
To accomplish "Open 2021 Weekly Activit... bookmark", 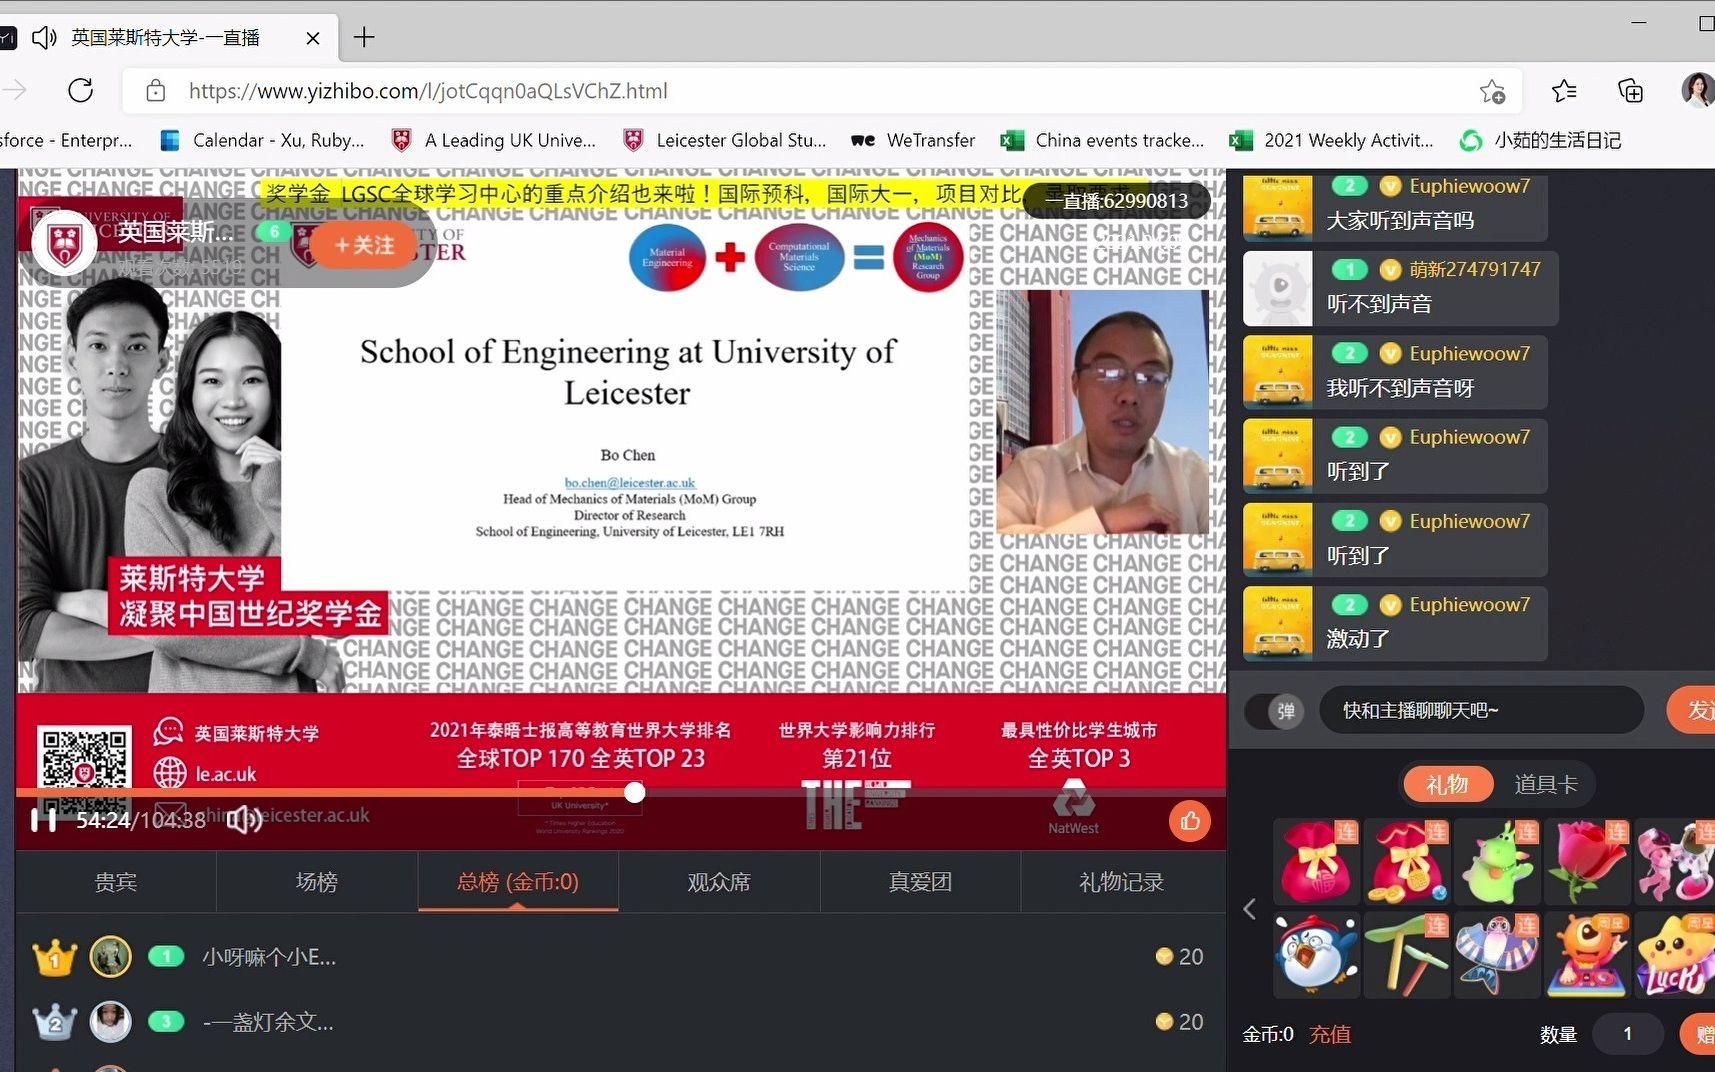I will point(1331,140).
